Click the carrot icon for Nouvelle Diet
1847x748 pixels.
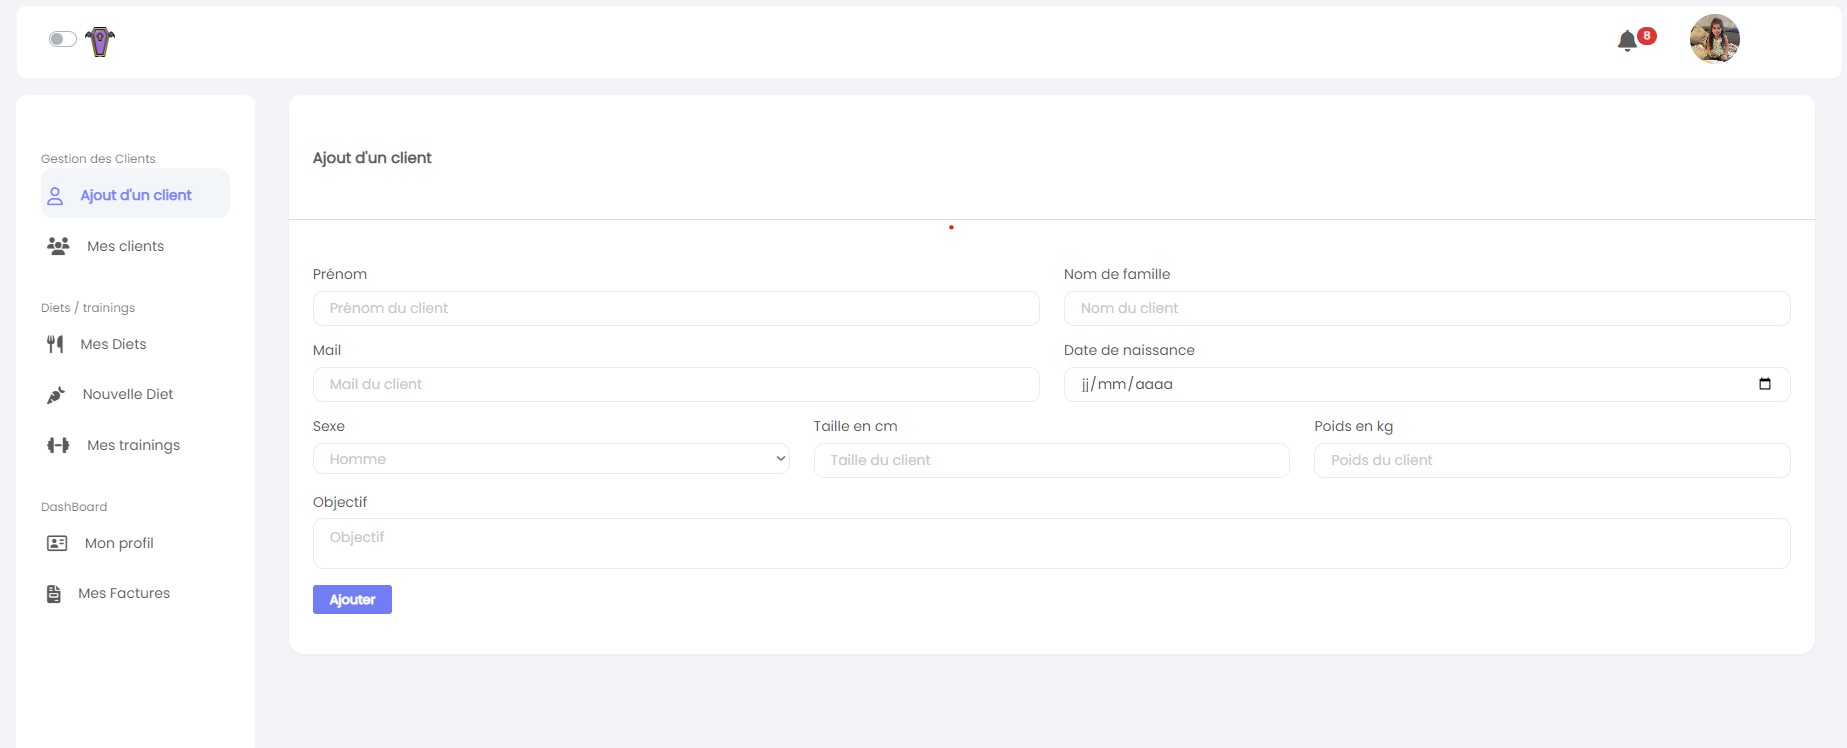pos(56,395)
